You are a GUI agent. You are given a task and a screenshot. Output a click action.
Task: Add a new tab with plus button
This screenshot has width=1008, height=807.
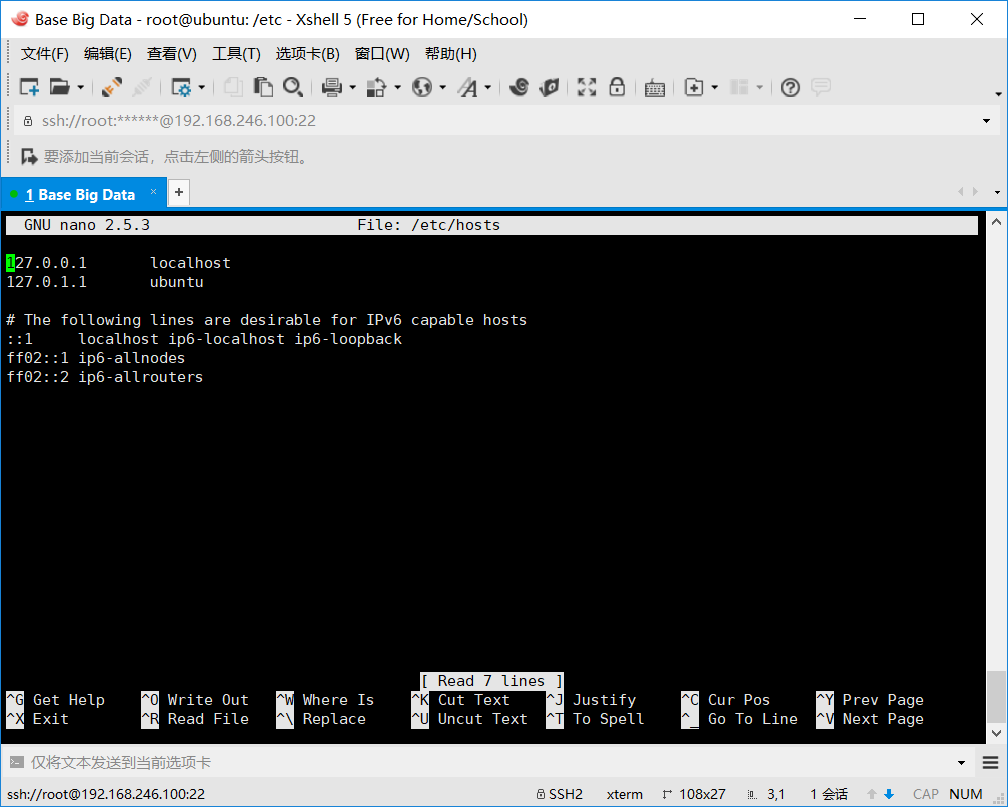tap(179, 192)
